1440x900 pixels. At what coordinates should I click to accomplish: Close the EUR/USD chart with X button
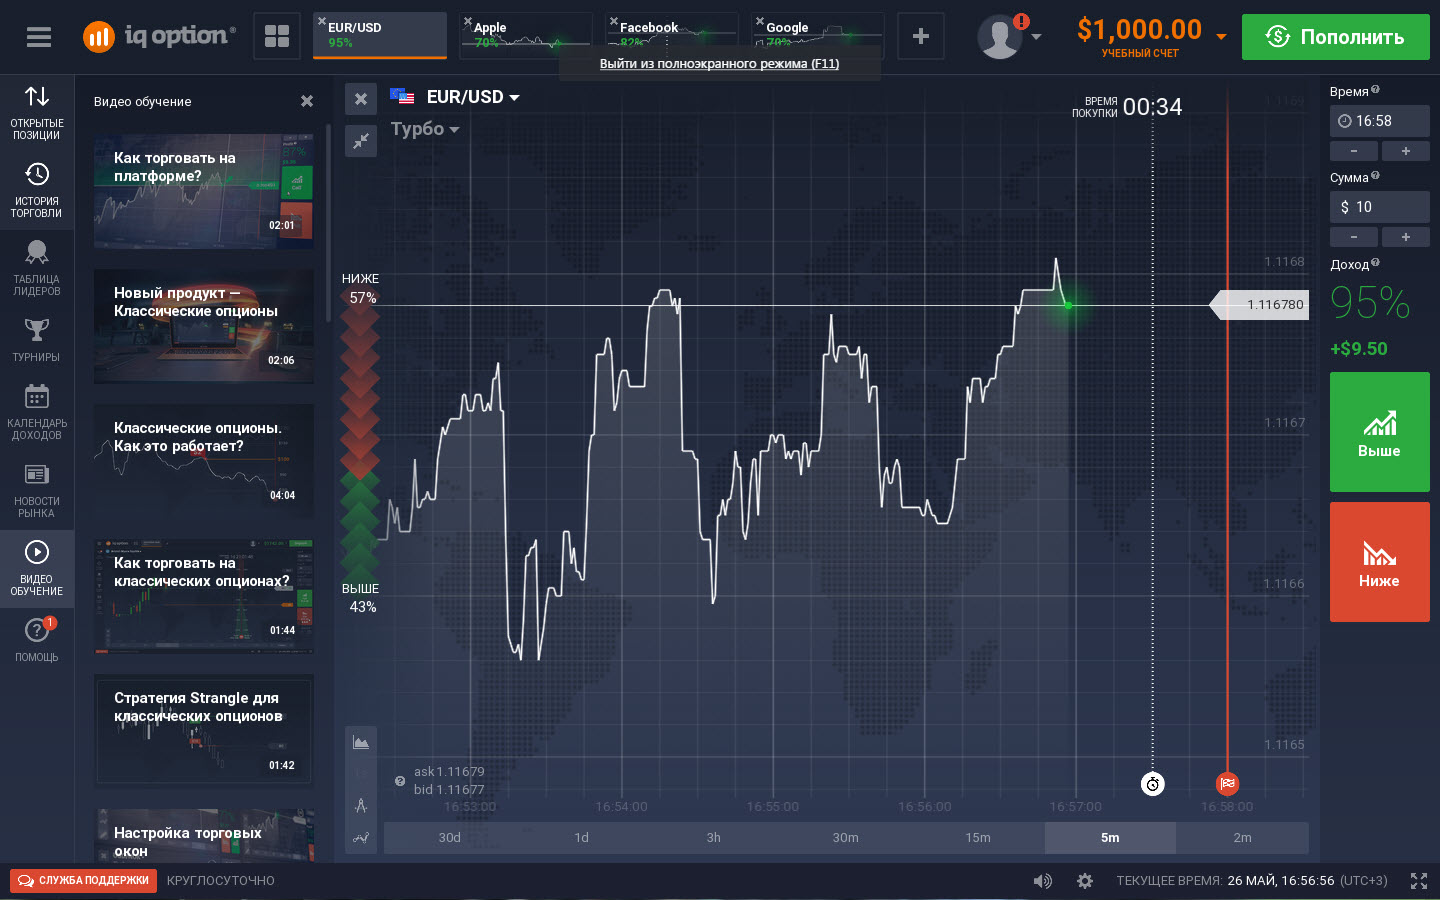point(361,99)
